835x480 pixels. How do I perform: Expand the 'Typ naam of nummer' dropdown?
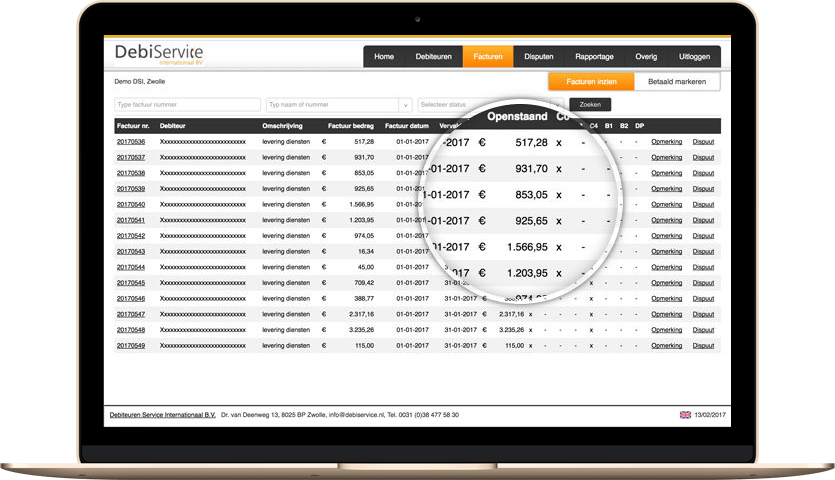coord(404,105)
